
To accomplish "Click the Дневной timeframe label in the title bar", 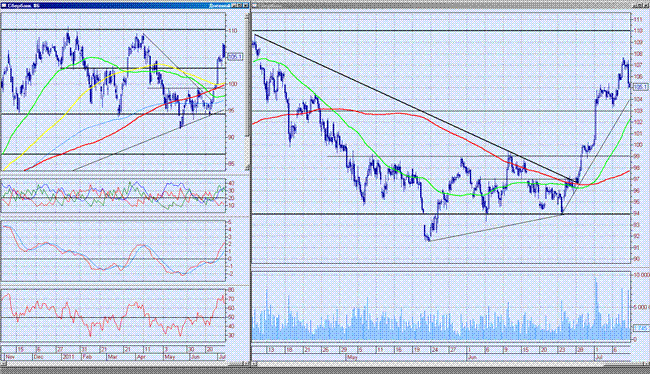I will coord(220,5).
